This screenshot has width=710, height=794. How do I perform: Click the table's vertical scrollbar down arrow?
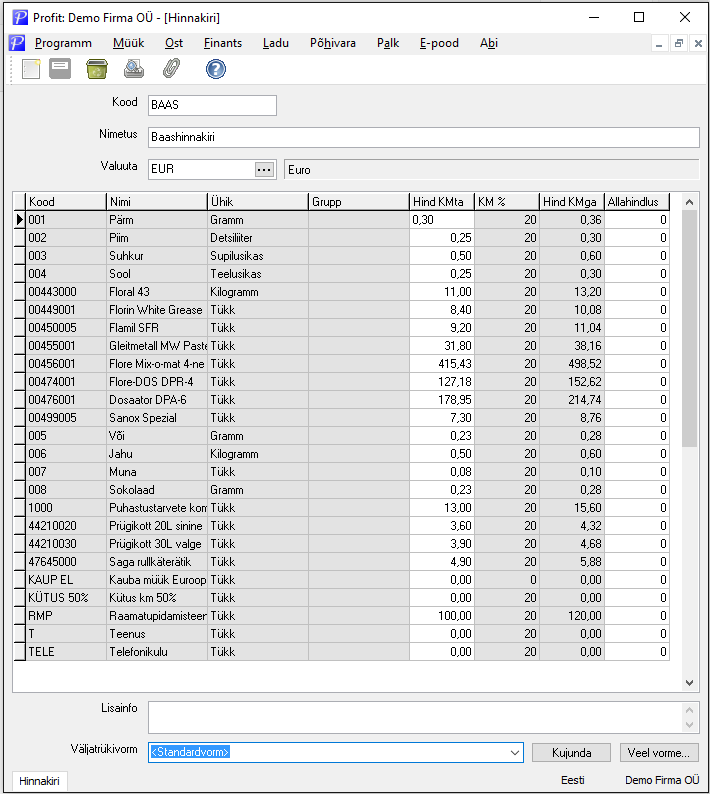(x=689, y=683)
